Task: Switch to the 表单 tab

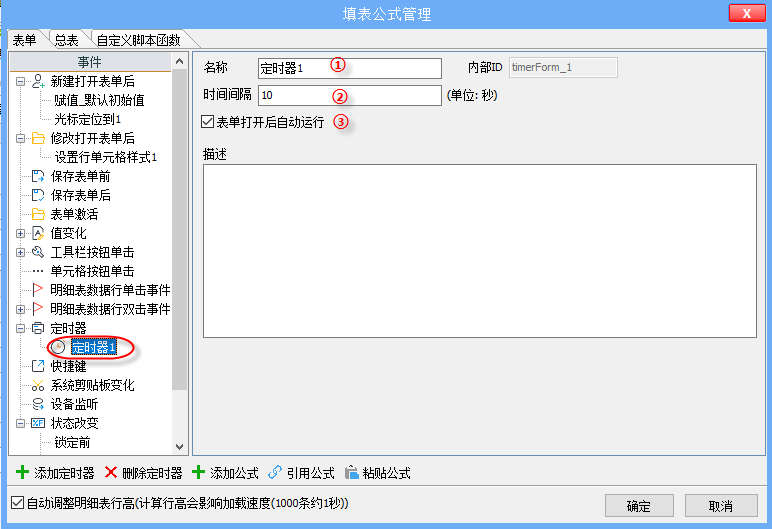Action: point(25,40)
